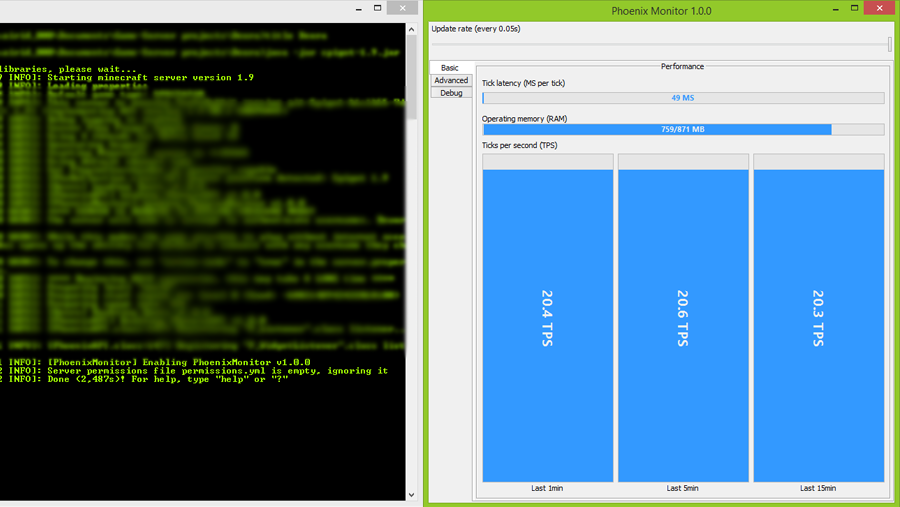Click the console vertical scrollbar thumb
The image size is (900, 507).
(412, 78)
